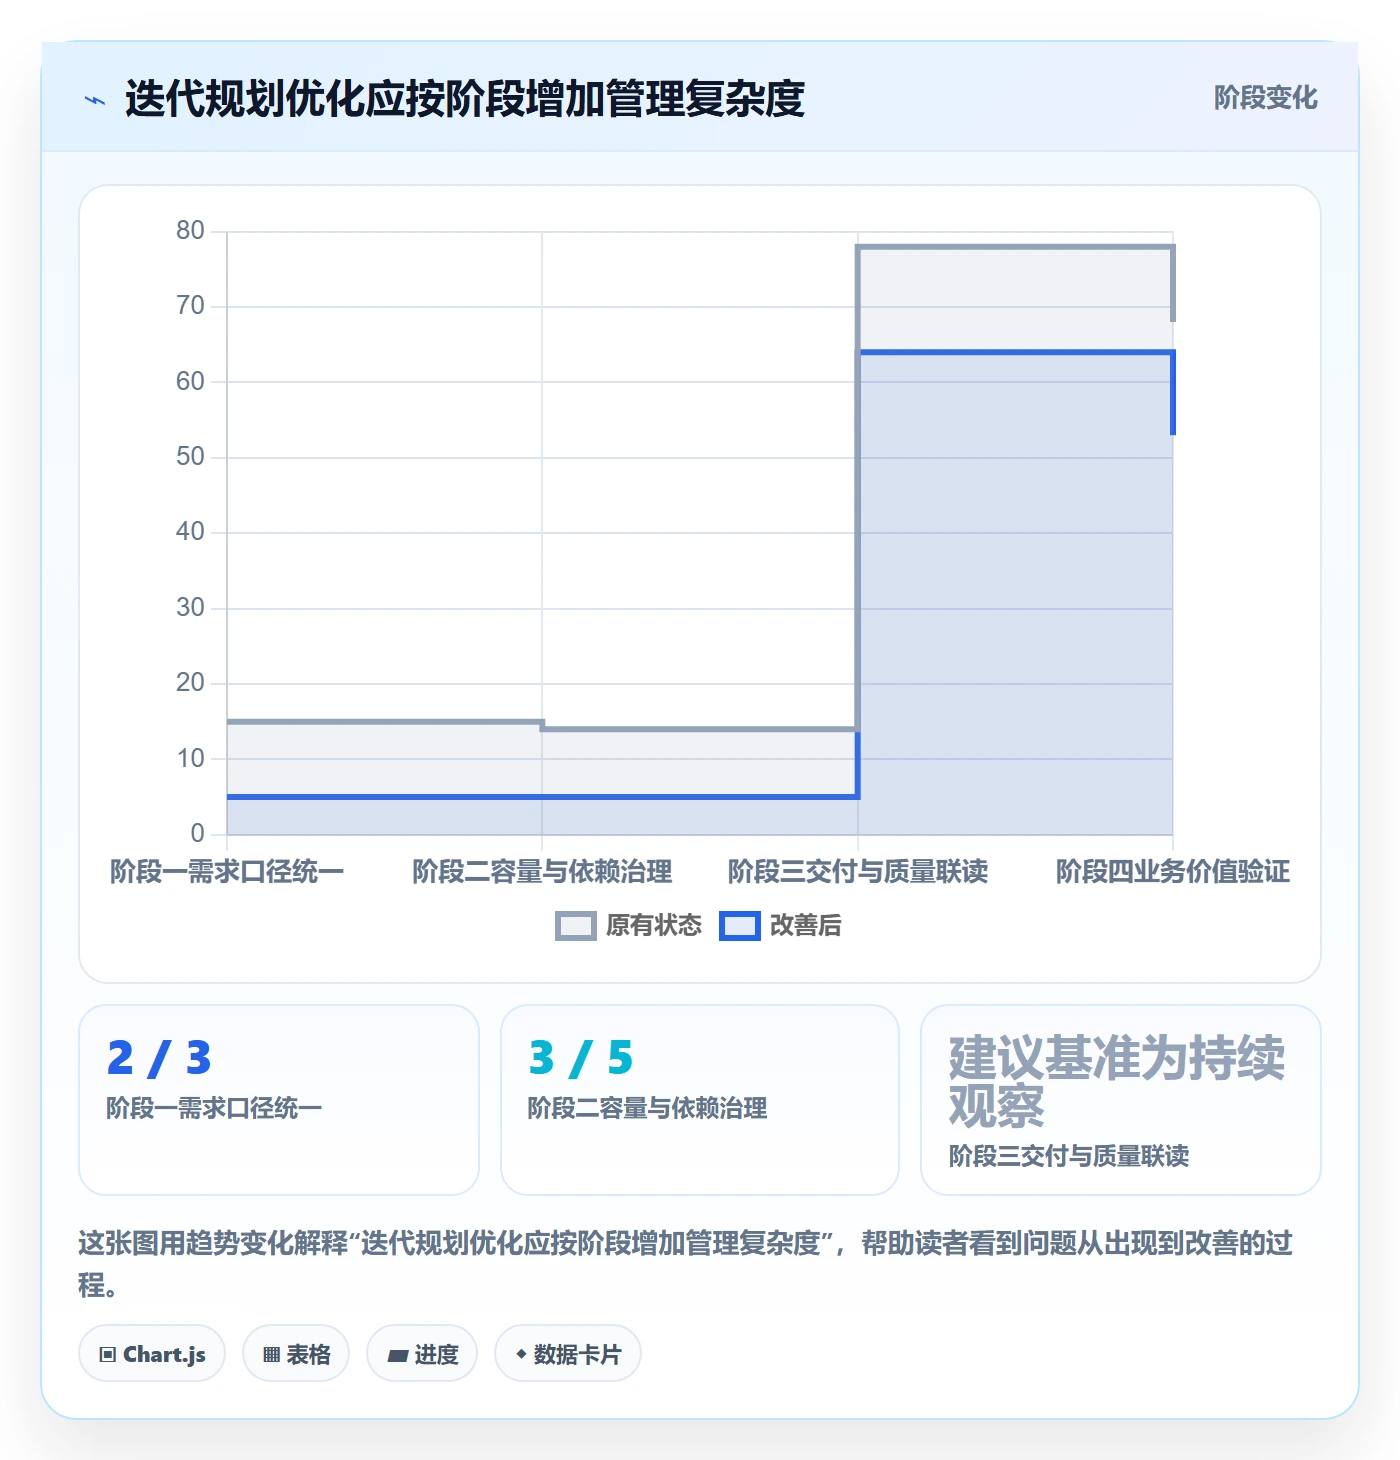
Task: Open the 2 / 3 data card
Action: [x=279, y=1100]
